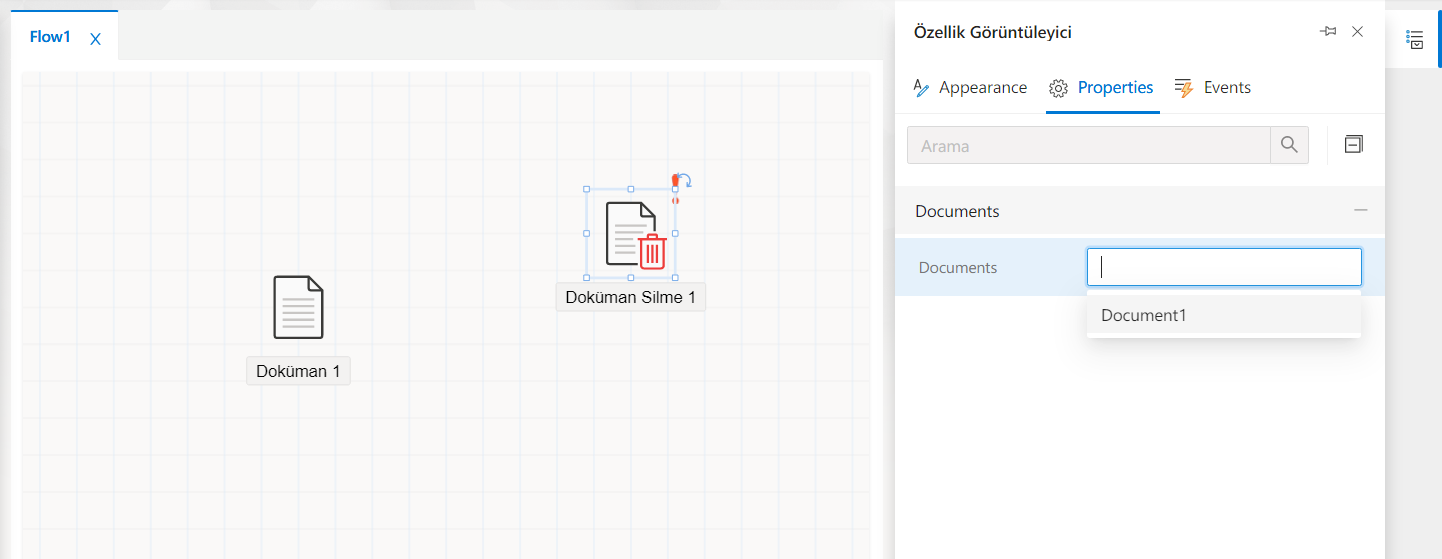Switch to the Appearance tab
This screenshot has width=1442, height=559.
point(970,88)
